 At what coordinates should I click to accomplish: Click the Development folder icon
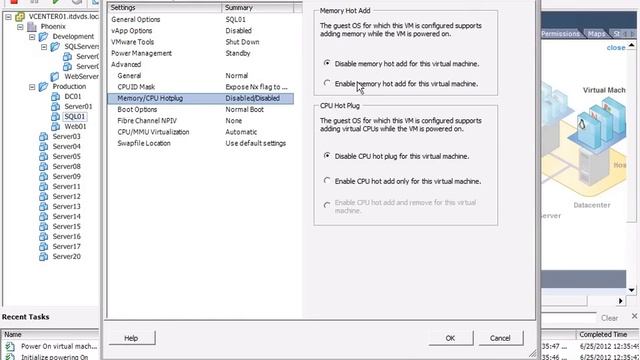(43, 37)
